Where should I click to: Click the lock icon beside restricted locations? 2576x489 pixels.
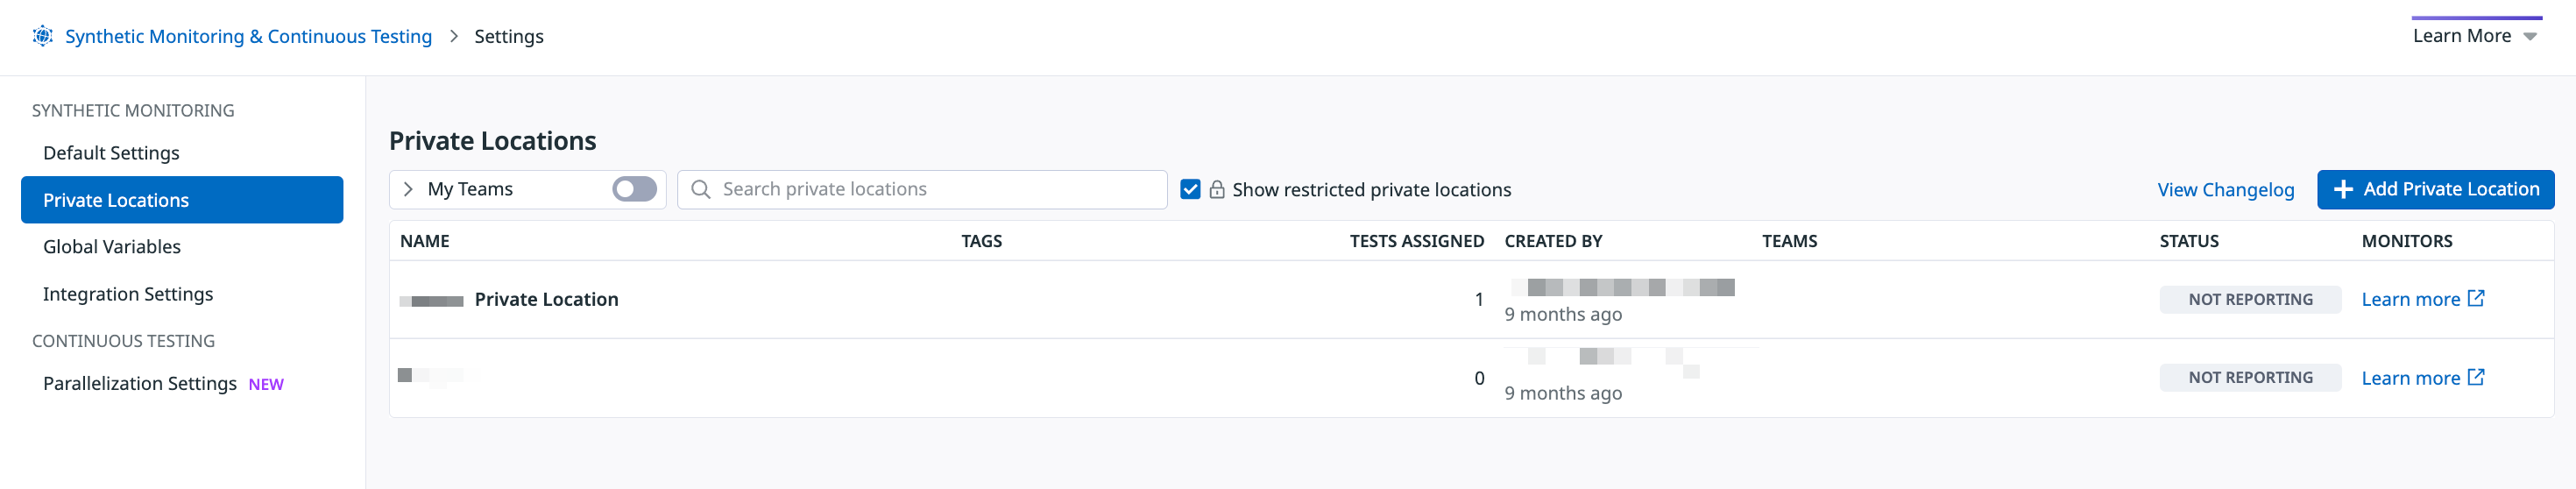(x=1217, y=189)
